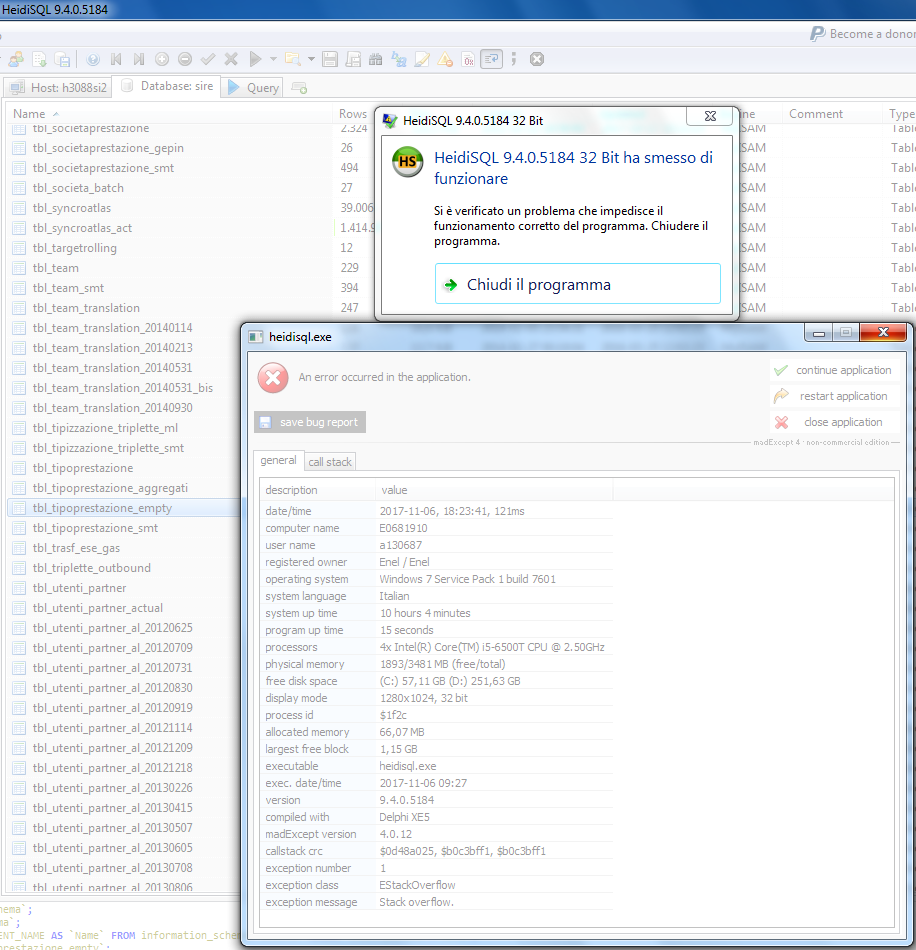Image resolution: width=916 pixels, height=950 pixels.
Task: Click the replace text icon
Action: click(x=399, y=59)
